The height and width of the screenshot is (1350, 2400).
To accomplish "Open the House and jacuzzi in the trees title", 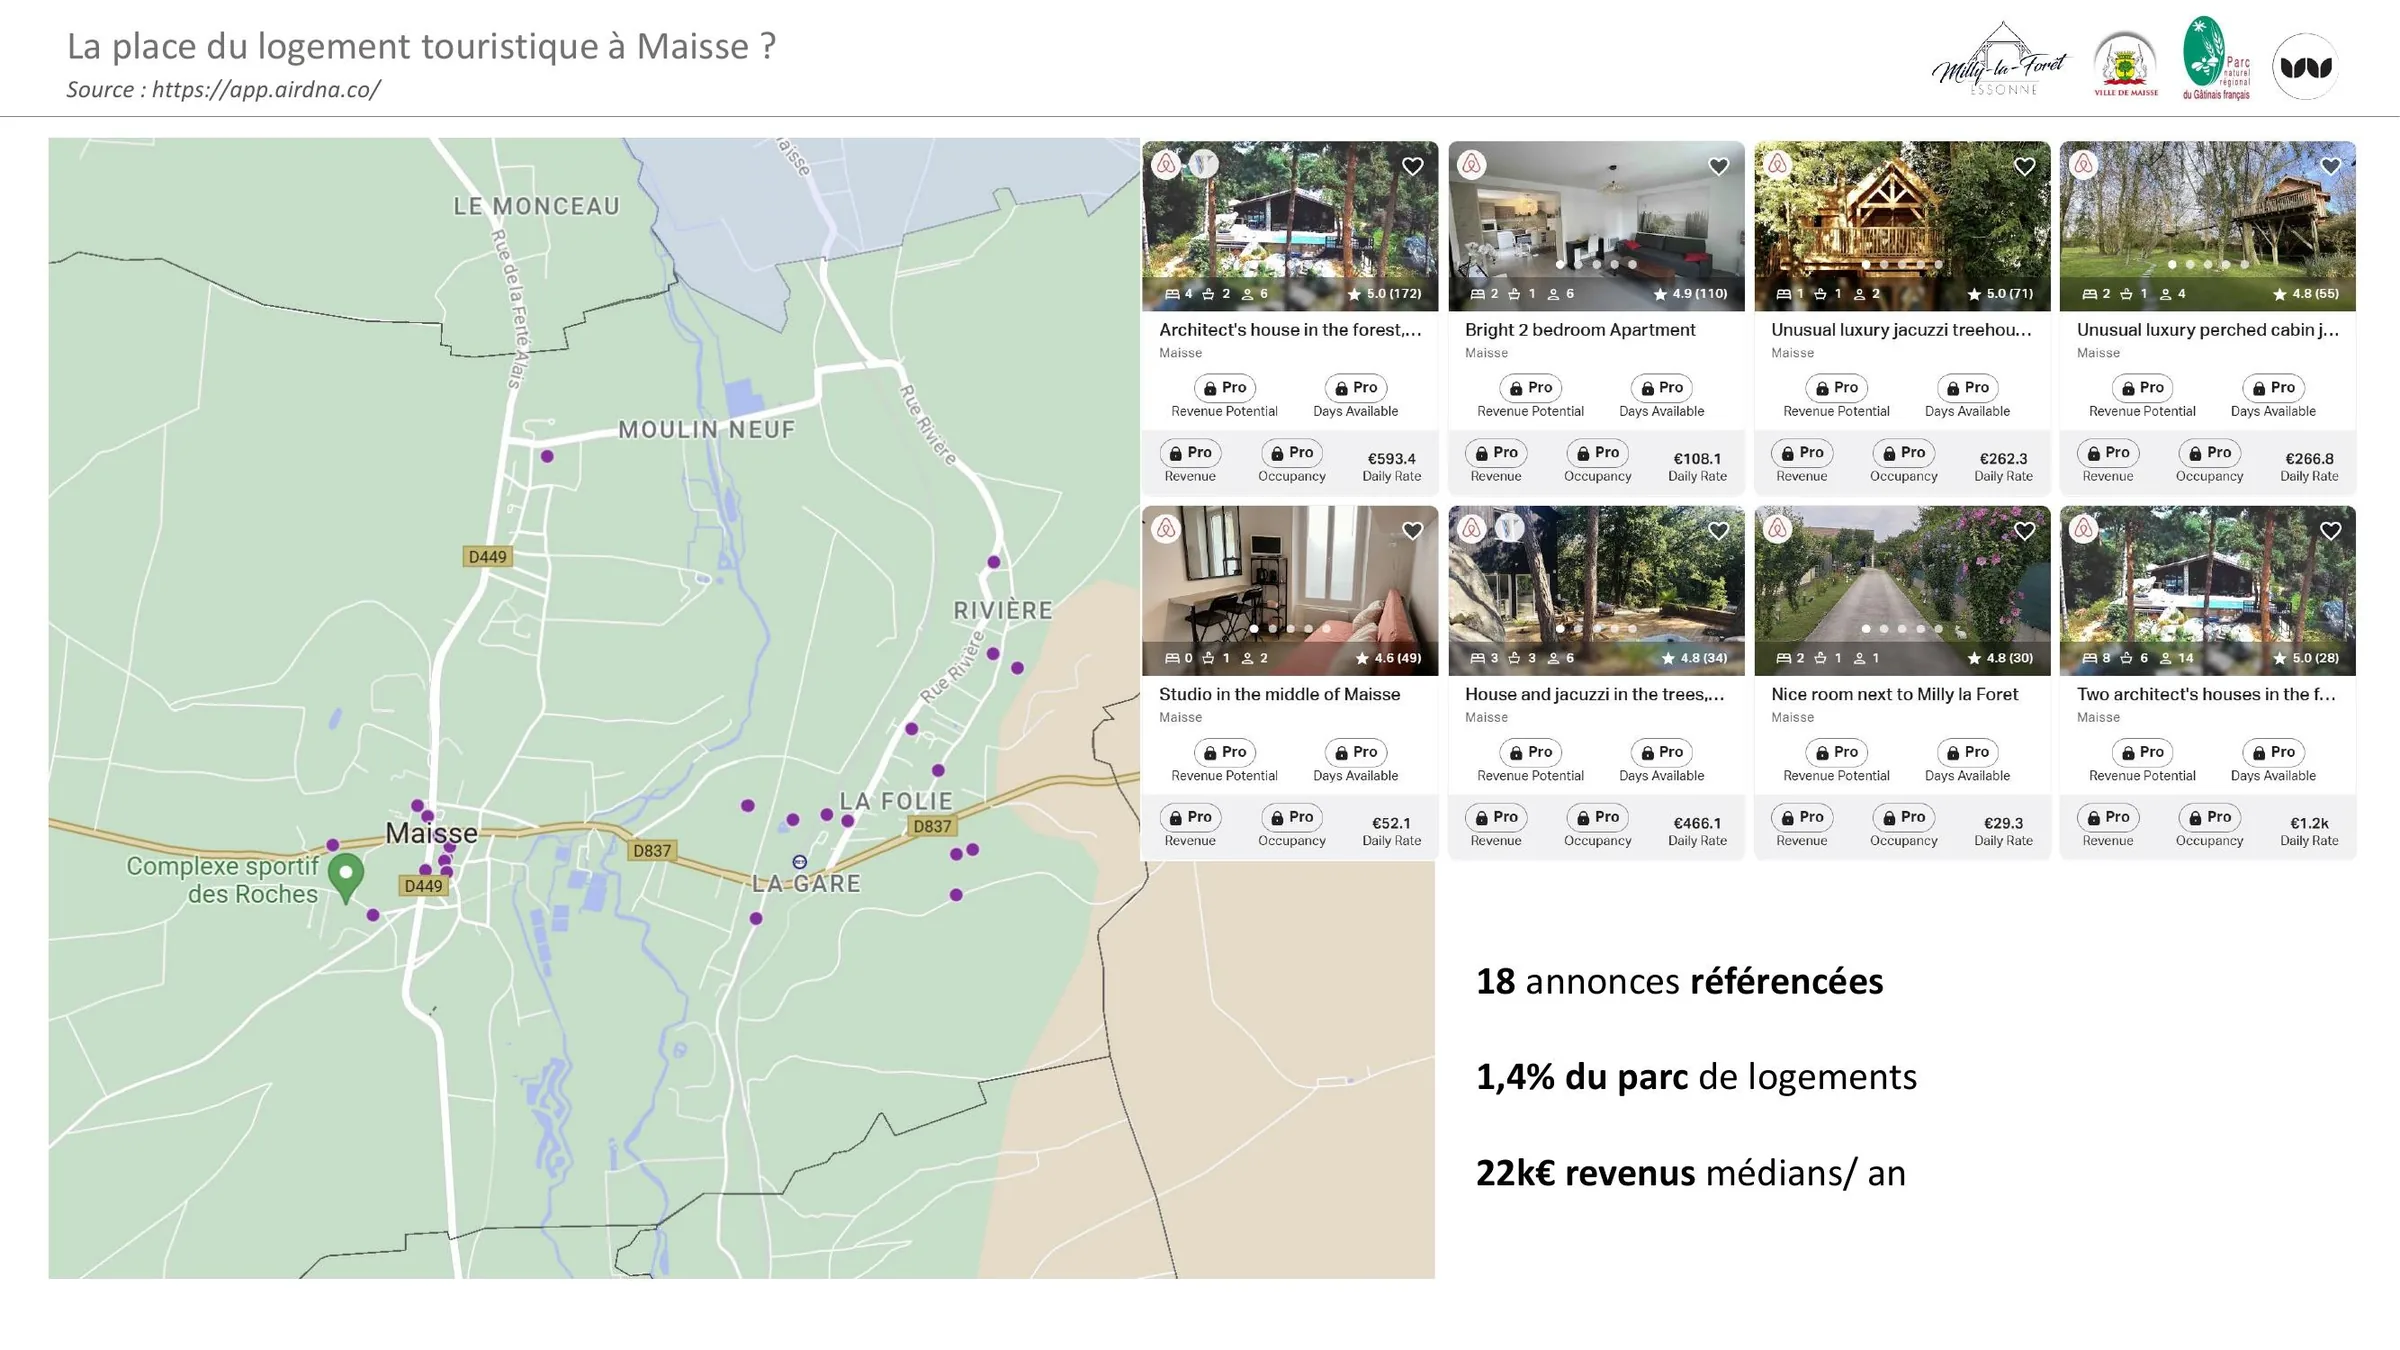I will pyautogui.click(x=1594, y=694).
